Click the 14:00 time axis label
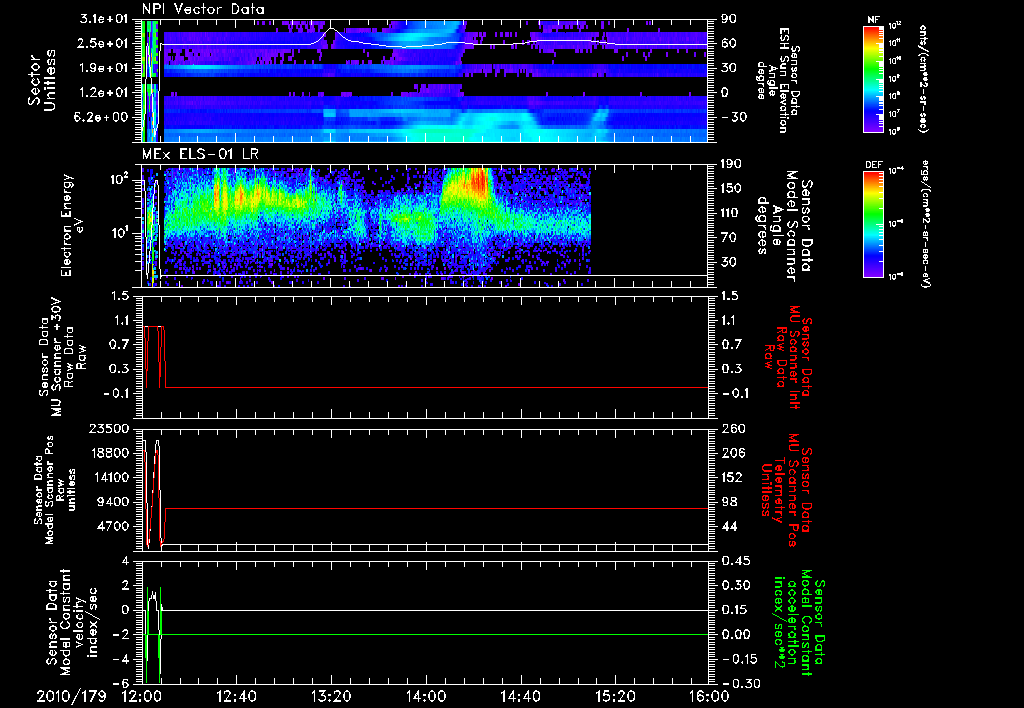The height and width of the screenshot is (708, 1024). [x=425, y=696]
